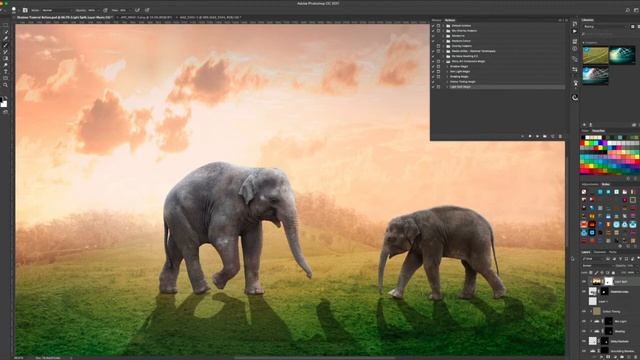Play the selected Light Spill Magic action
Image resolution: width=640 pixels, height=360 pixels.
coord(537,136)
